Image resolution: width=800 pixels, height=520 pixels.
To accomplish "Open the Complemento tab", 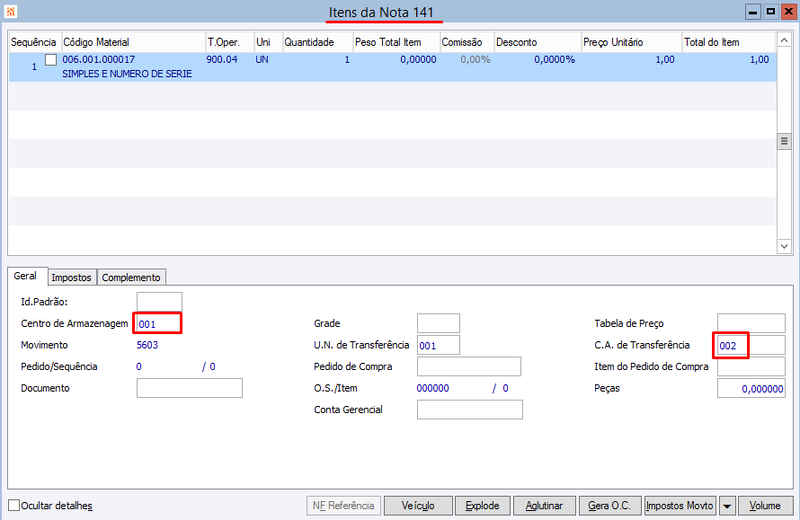I will [131, 277].
